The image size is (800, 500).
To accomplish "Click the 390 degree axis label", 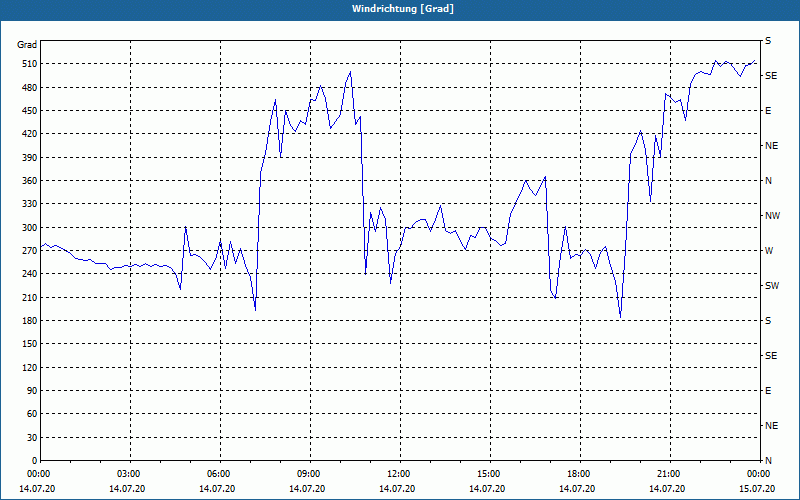I will tap(29, 157).
